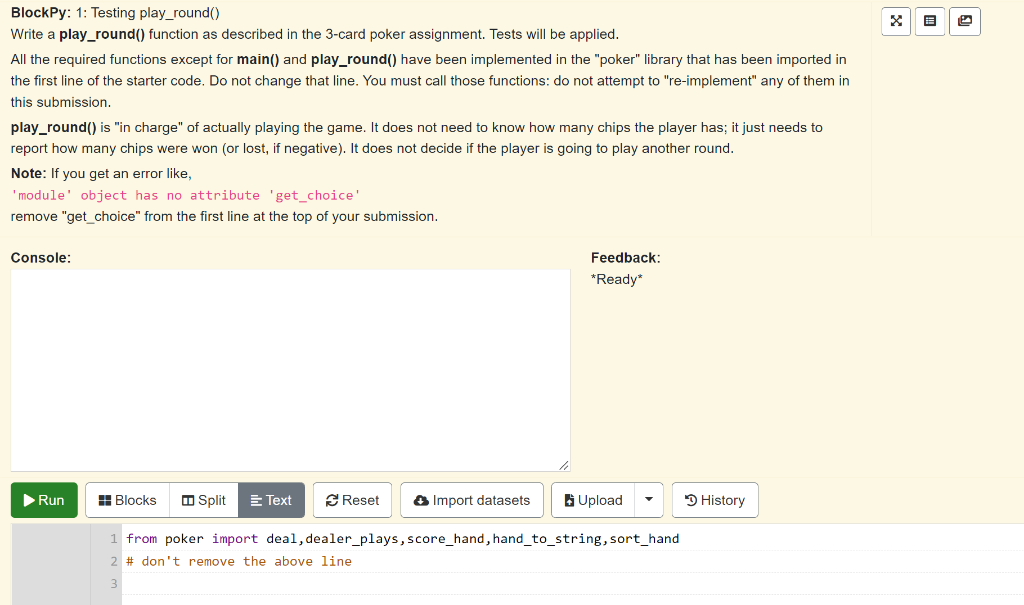Screen dimensions: 1024x605
Task: Click the image gallery icon top right
Action: tap(964, 21)
